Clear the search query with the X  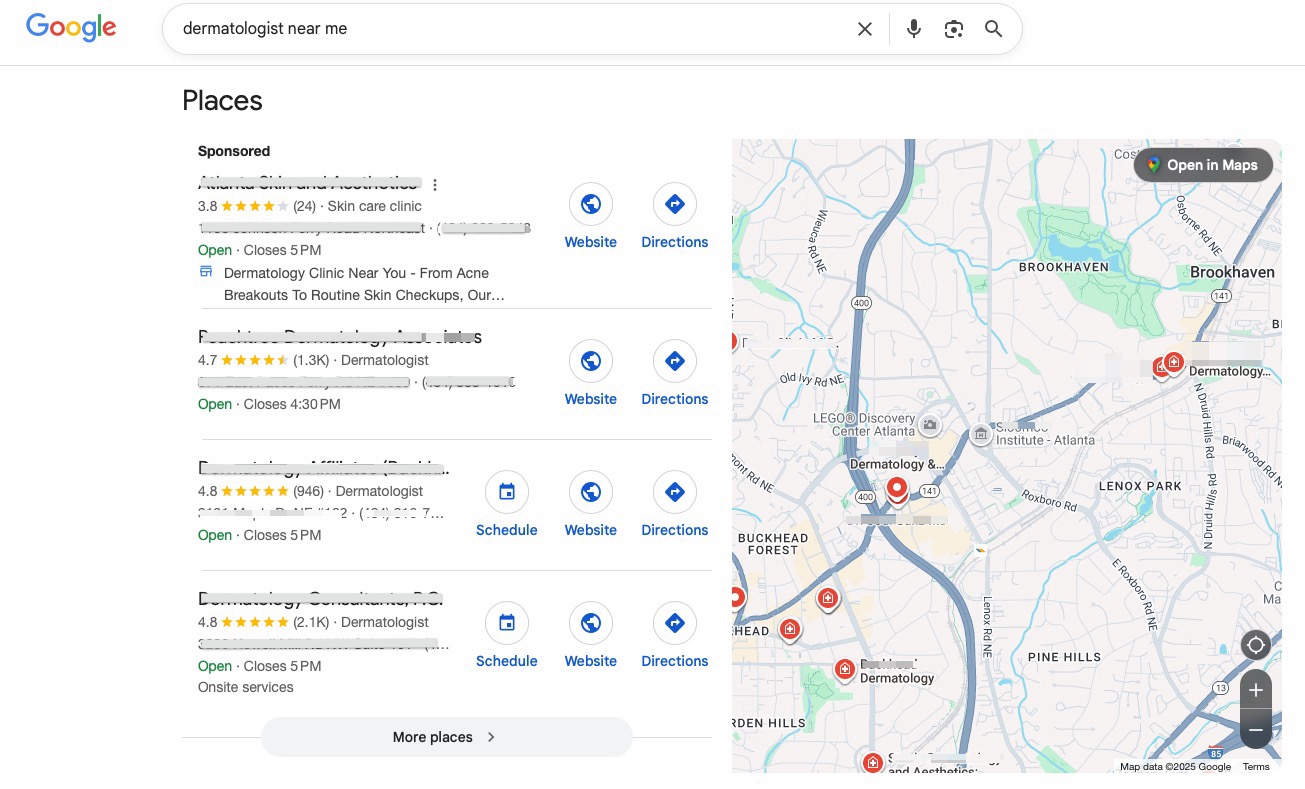click(x=864, y=28)
